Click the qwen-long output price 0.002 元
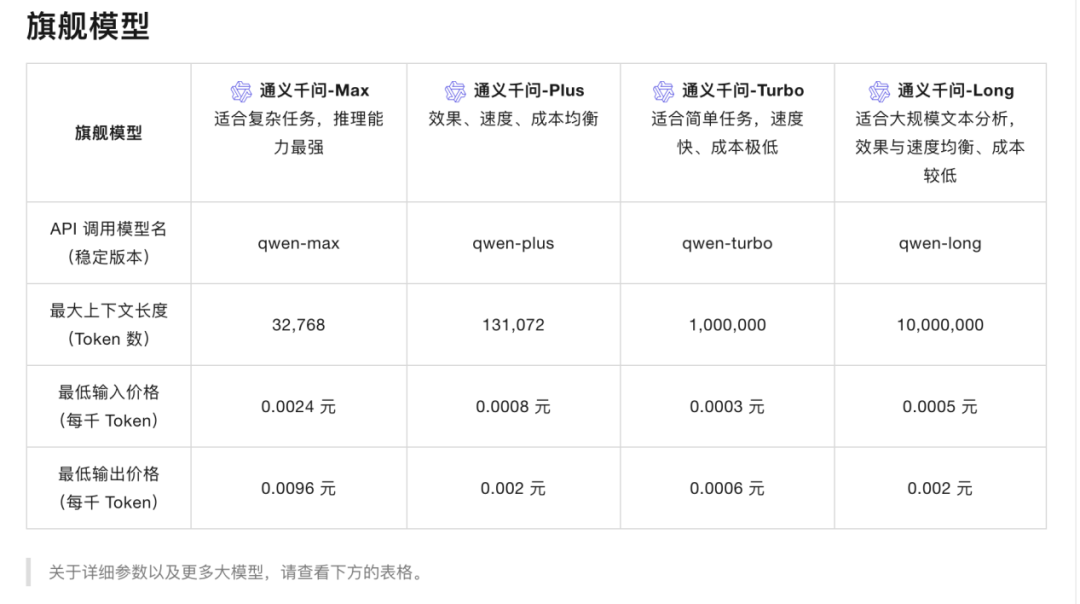The height and width of the screenshot is (604, 1080). pyautogui.click(x=940, y=489)
